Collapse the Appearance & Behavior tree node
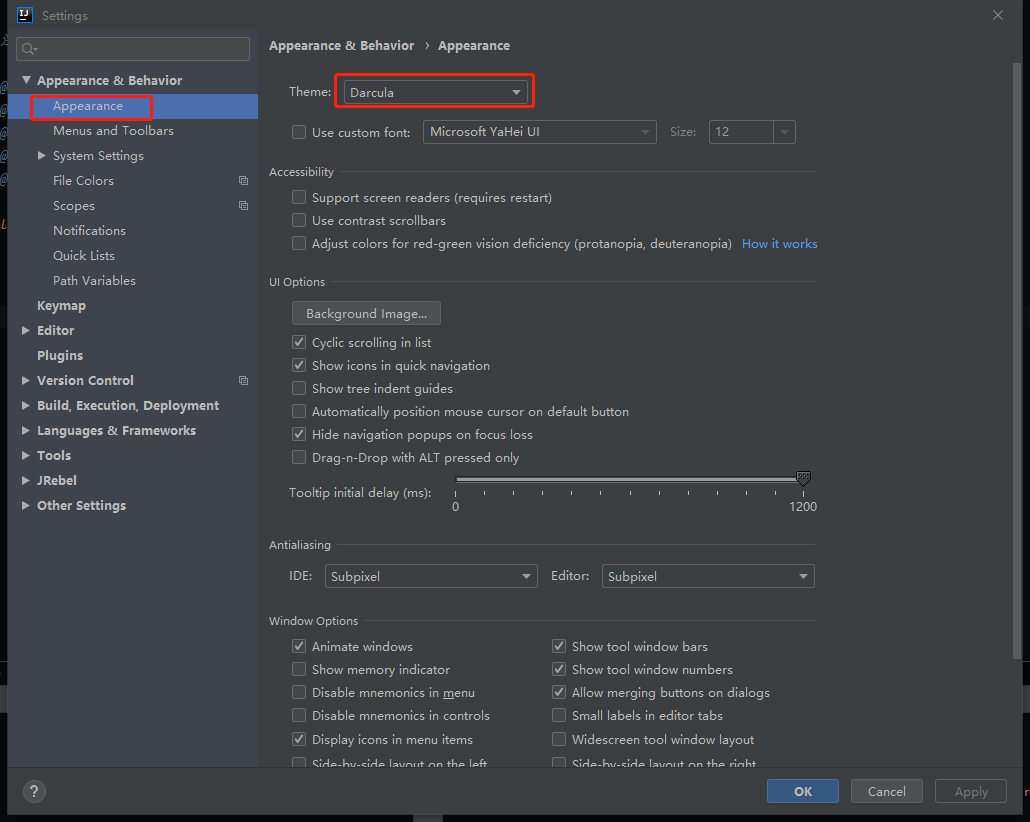1030x822 pixels. click(x=26, y=80)
